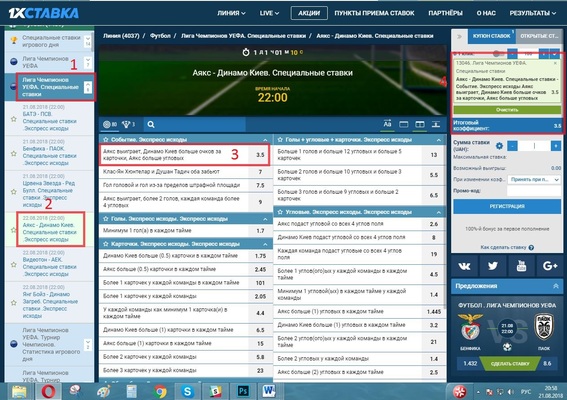Image resolution: width=567 pixels, height=400 pixels.
Task: Click the РЕГИСТРАЦИЯ button
Action: pyautogui.click(x=507, y=206)
